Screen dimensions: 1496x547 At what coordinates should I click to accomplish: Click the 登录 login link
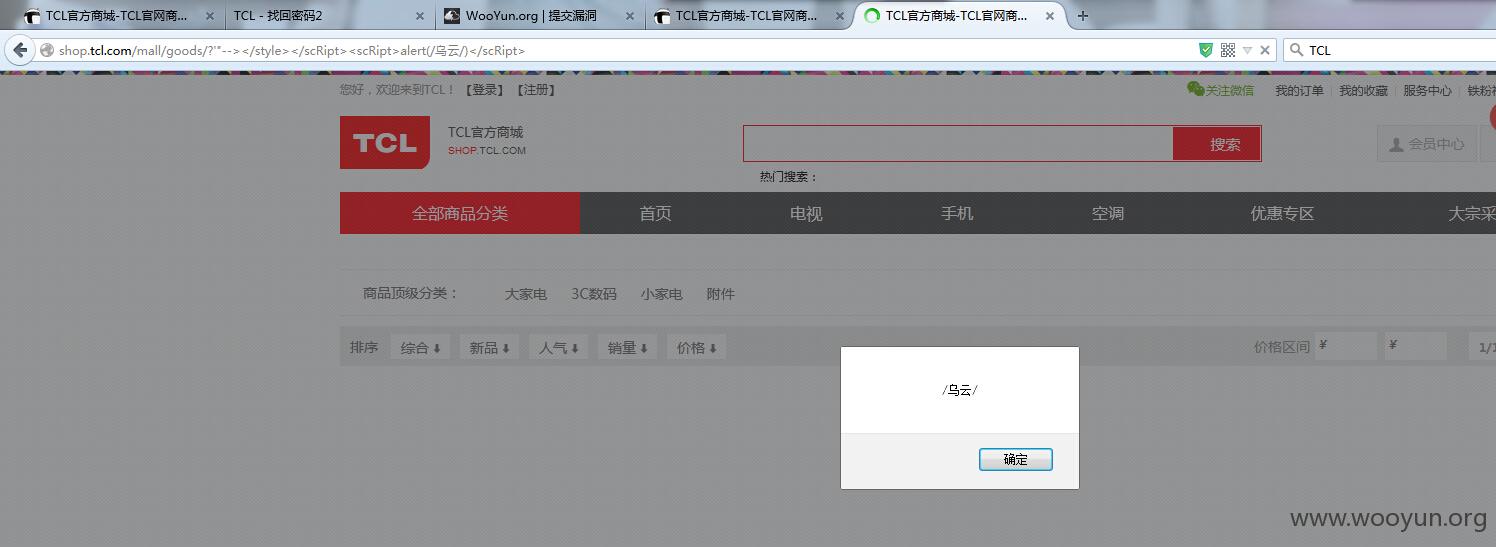click(x=487, y=90)
